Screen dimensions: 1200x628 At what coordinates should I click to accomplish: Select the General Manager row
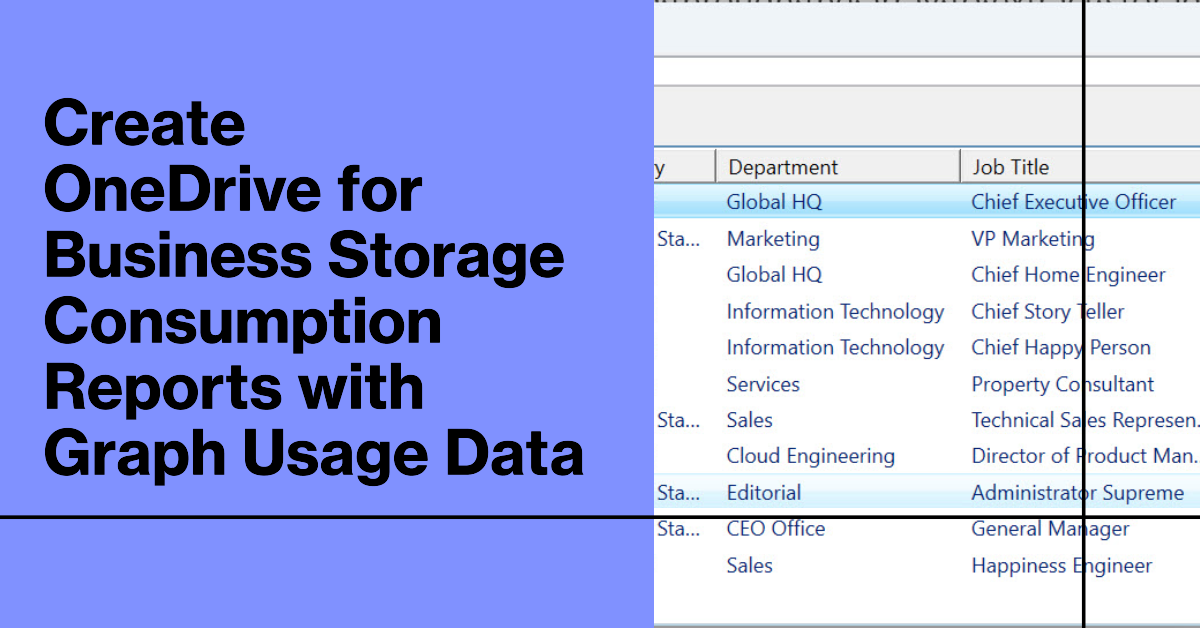pyautogui.click(x=1050, y=529)
